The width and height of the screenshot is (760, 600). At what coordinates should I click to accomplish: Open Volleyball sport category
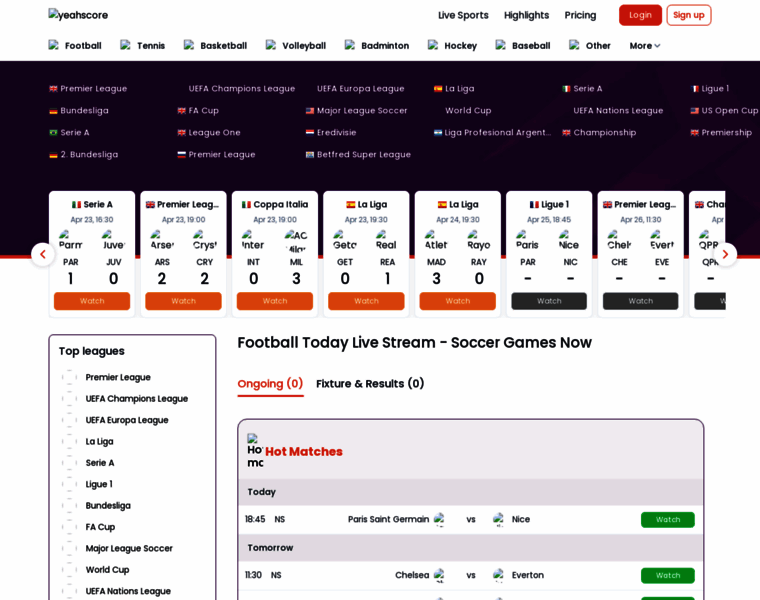click(x=296, y=46)
